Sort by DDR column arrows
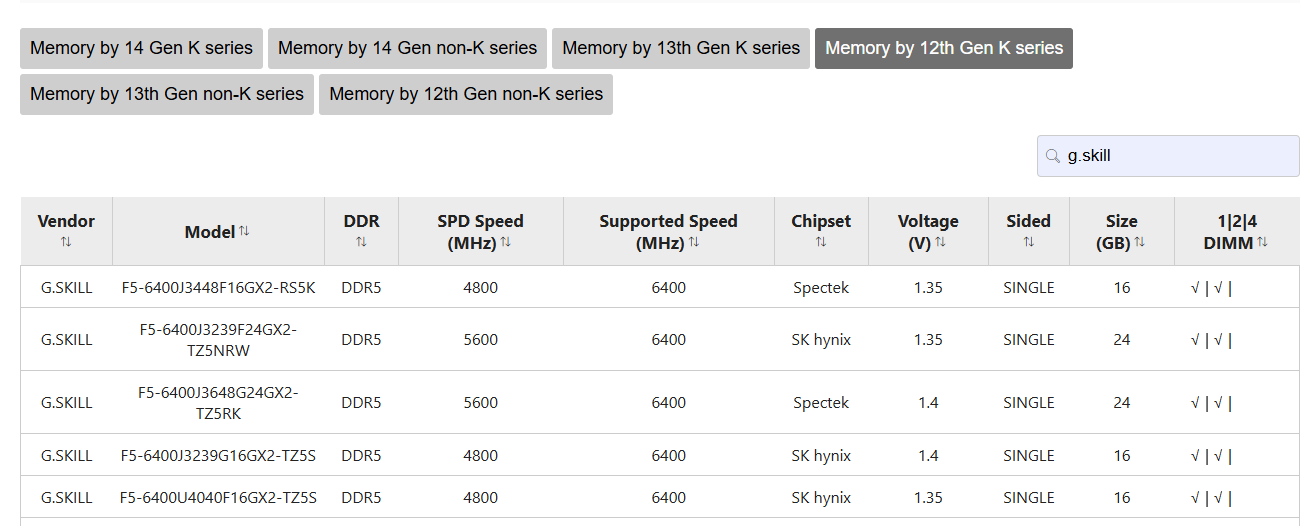The width and height of the screenshot is (1315, 526). tap(361, 242)
